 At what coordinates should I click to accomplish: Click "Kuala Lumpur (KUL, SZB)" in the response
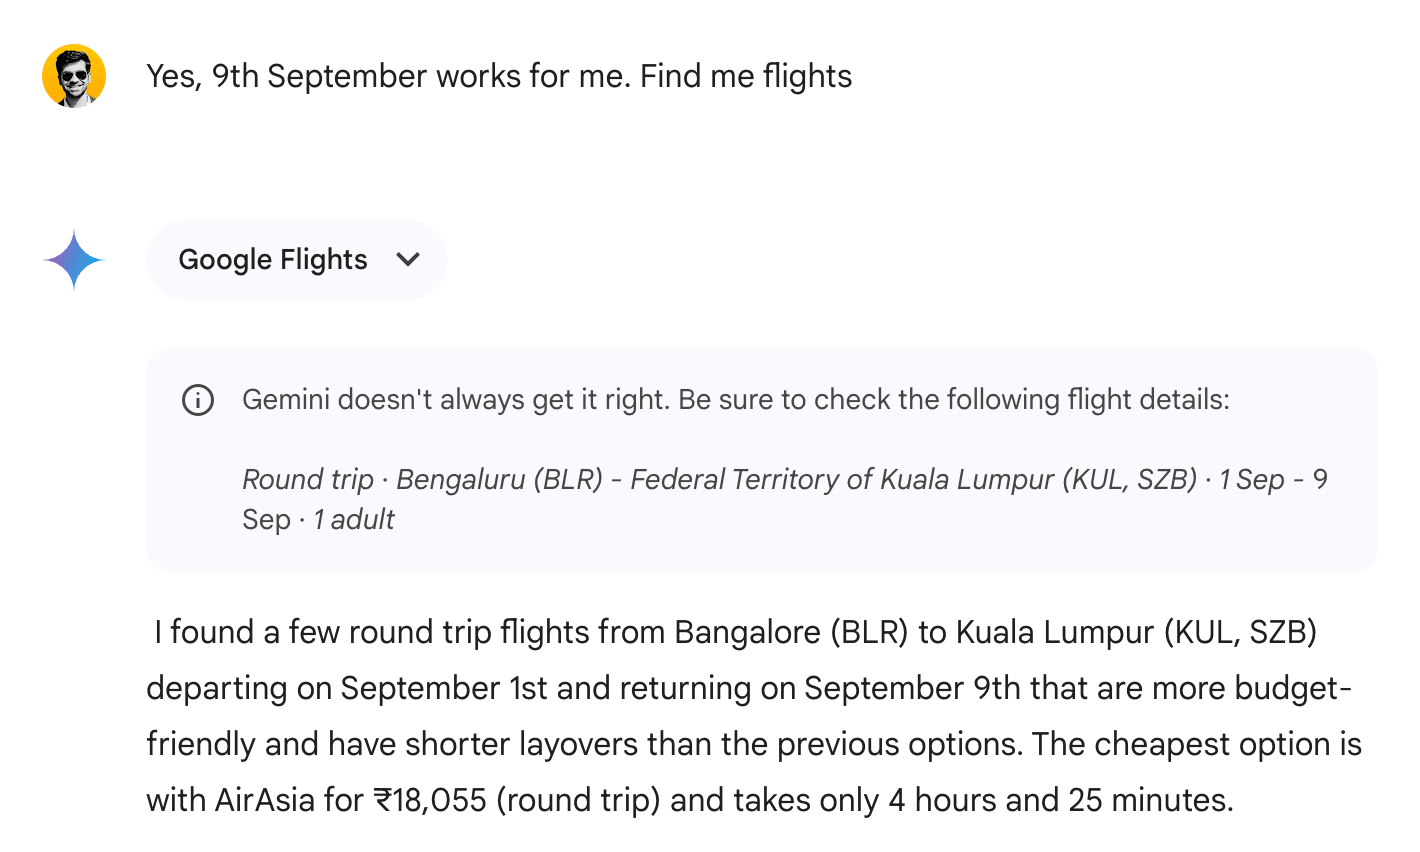pyautogui.click(x=1136, y=633)
